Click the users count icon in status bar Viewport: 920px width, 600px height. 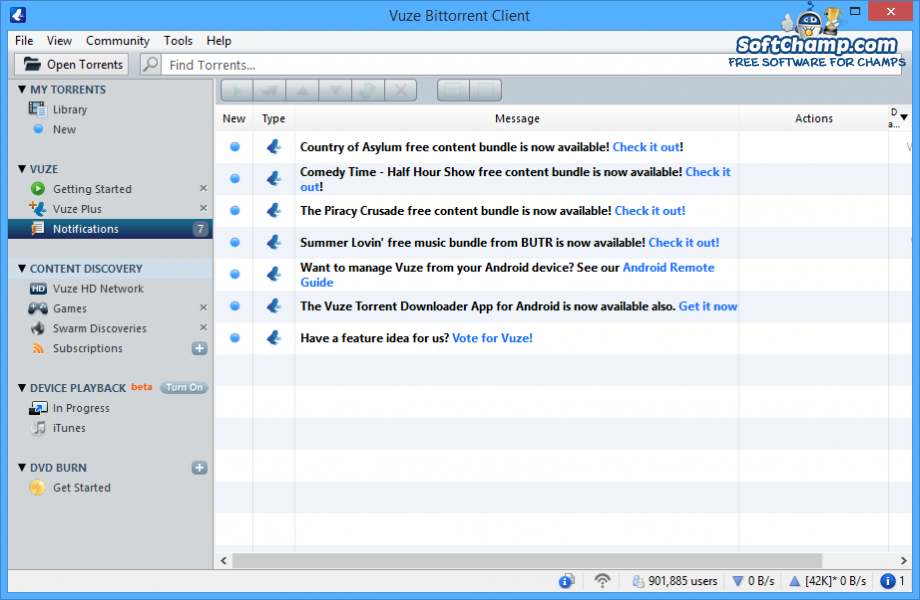tap(638, 581)
